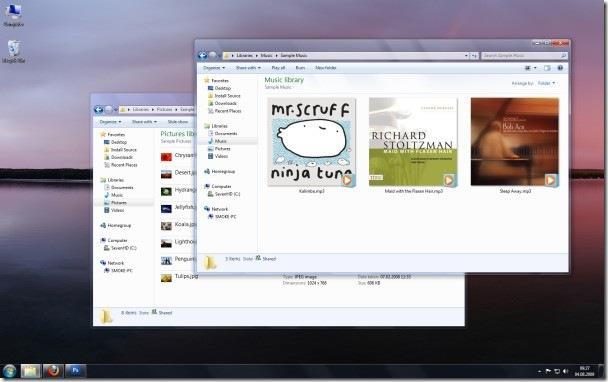Open Organize dropdown in Pictures window
Image resolution: width=608 pixels, height=382 pixels.
111,122
